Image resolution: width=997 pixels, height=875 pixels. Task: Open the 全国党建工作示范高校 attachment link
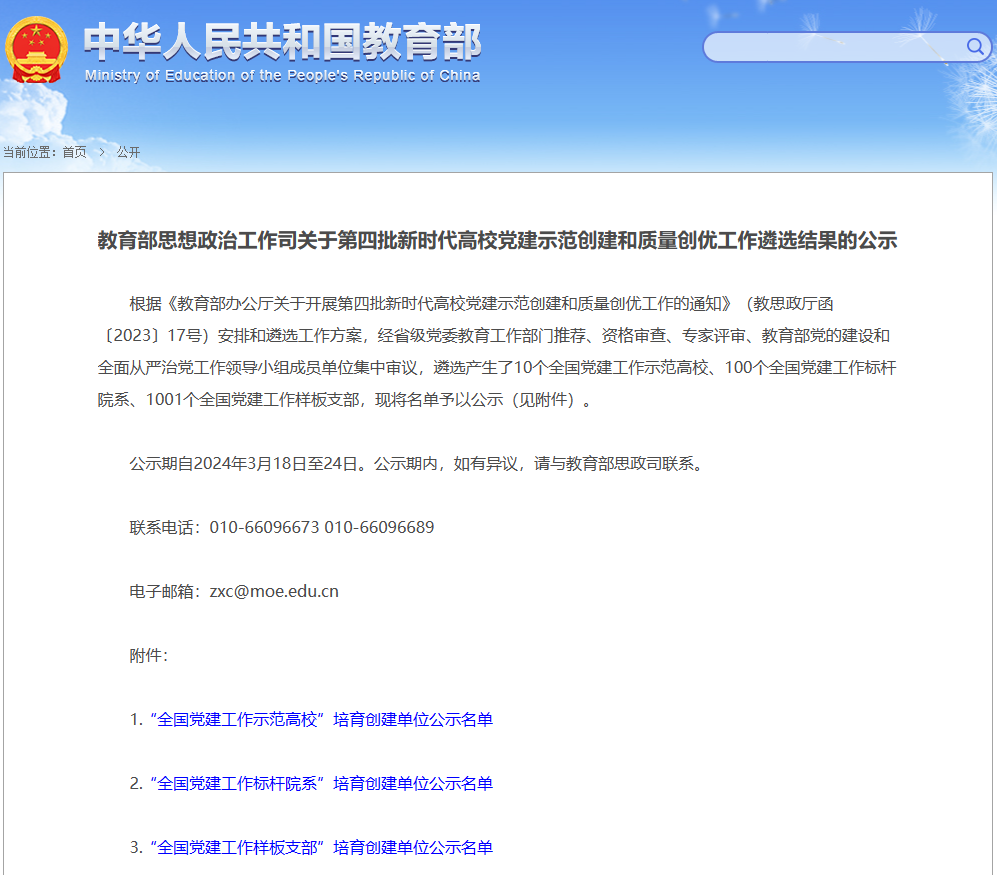tap(321, 719)
